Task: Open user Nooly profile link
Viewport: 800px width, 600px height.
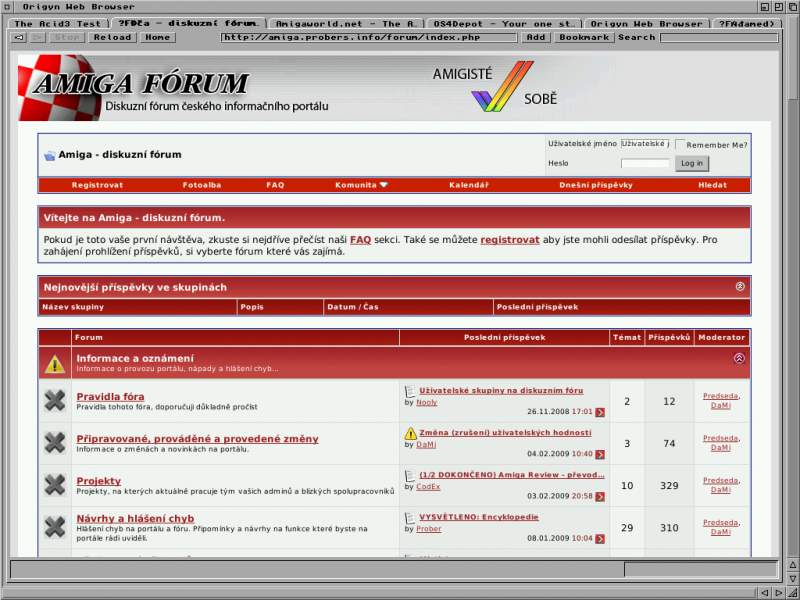Action: point(427,403)
